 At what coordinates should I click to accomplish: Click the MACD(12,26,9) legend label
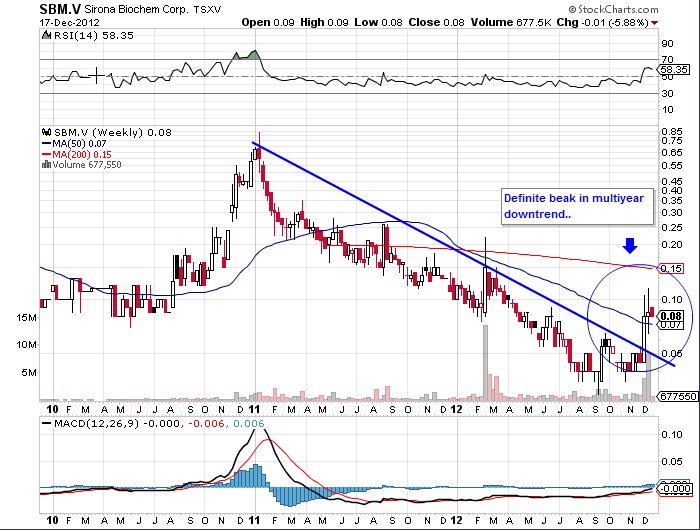(96, 424)
